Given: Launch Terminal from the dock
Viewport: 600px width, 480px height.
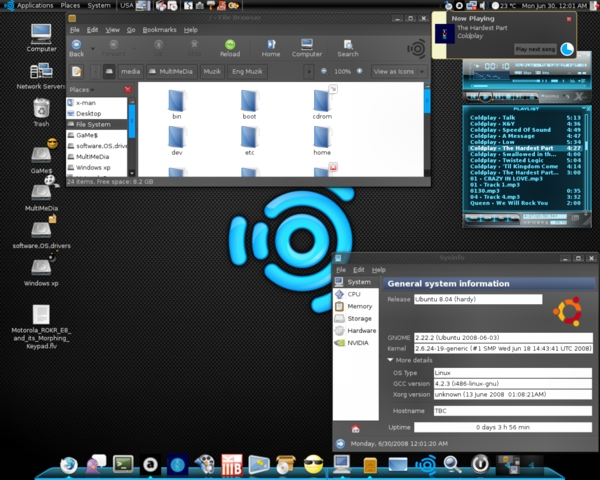Looking at the screenshot, I should 123,464.
